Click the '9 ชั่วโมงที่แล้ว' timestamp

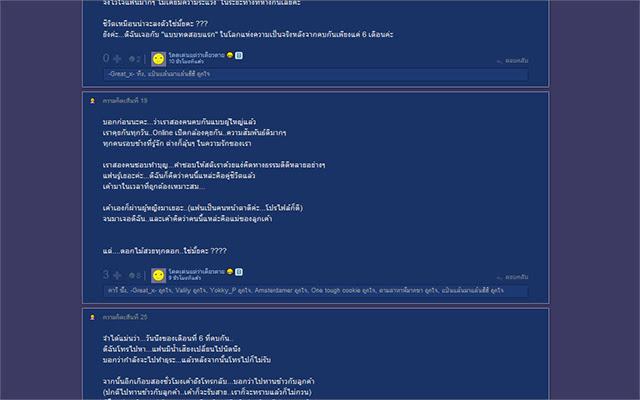tap(185, 278)
